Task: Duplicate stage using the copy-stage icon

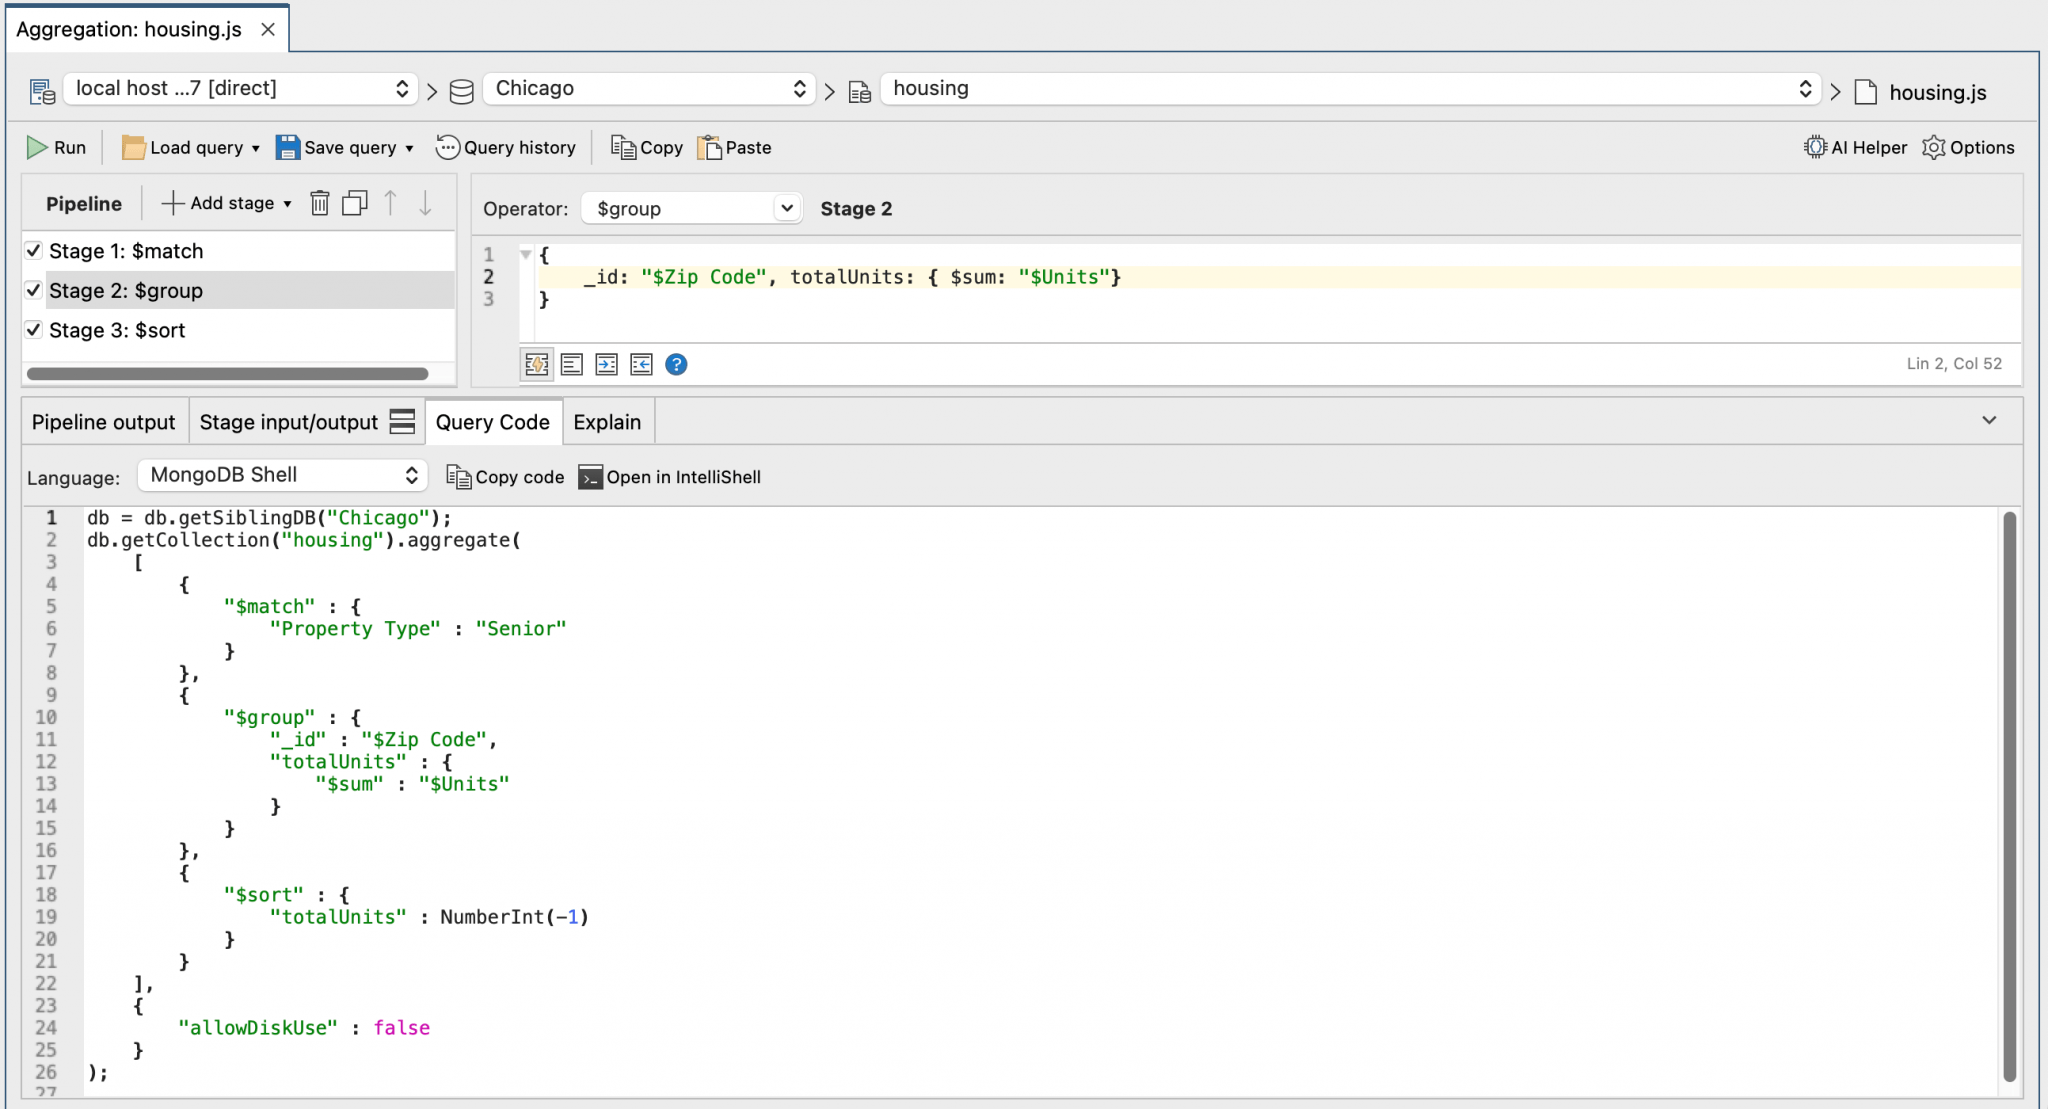Action: (x=354, y=204)
